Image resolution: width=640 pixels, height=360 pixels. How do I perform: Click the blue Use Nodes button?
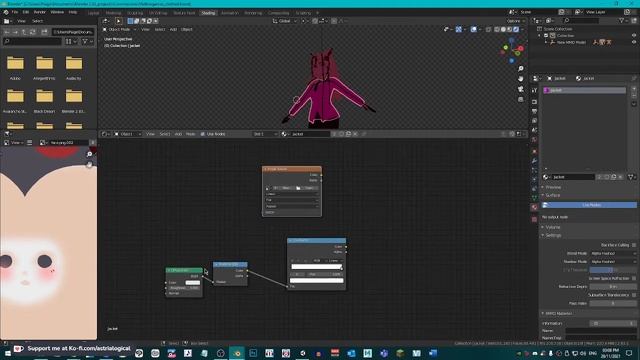pos(589,205)
